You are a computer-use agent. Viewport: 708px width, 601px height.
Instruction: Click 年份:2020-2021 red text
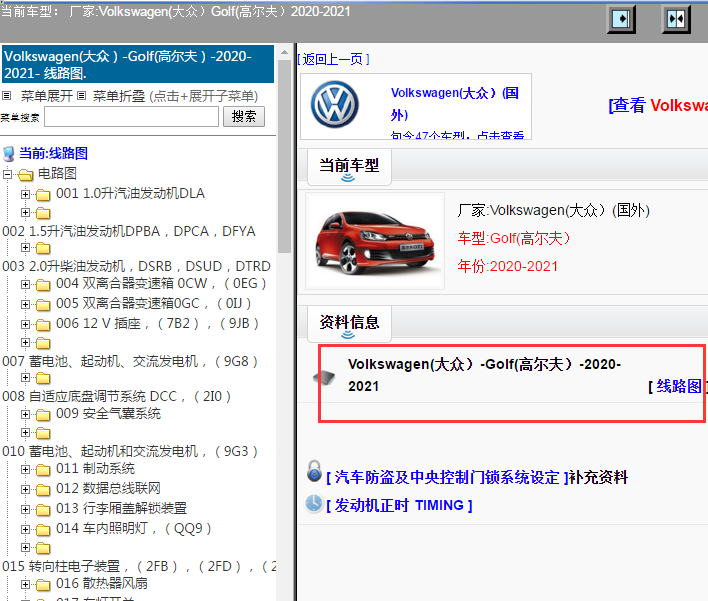click(508, 266)
